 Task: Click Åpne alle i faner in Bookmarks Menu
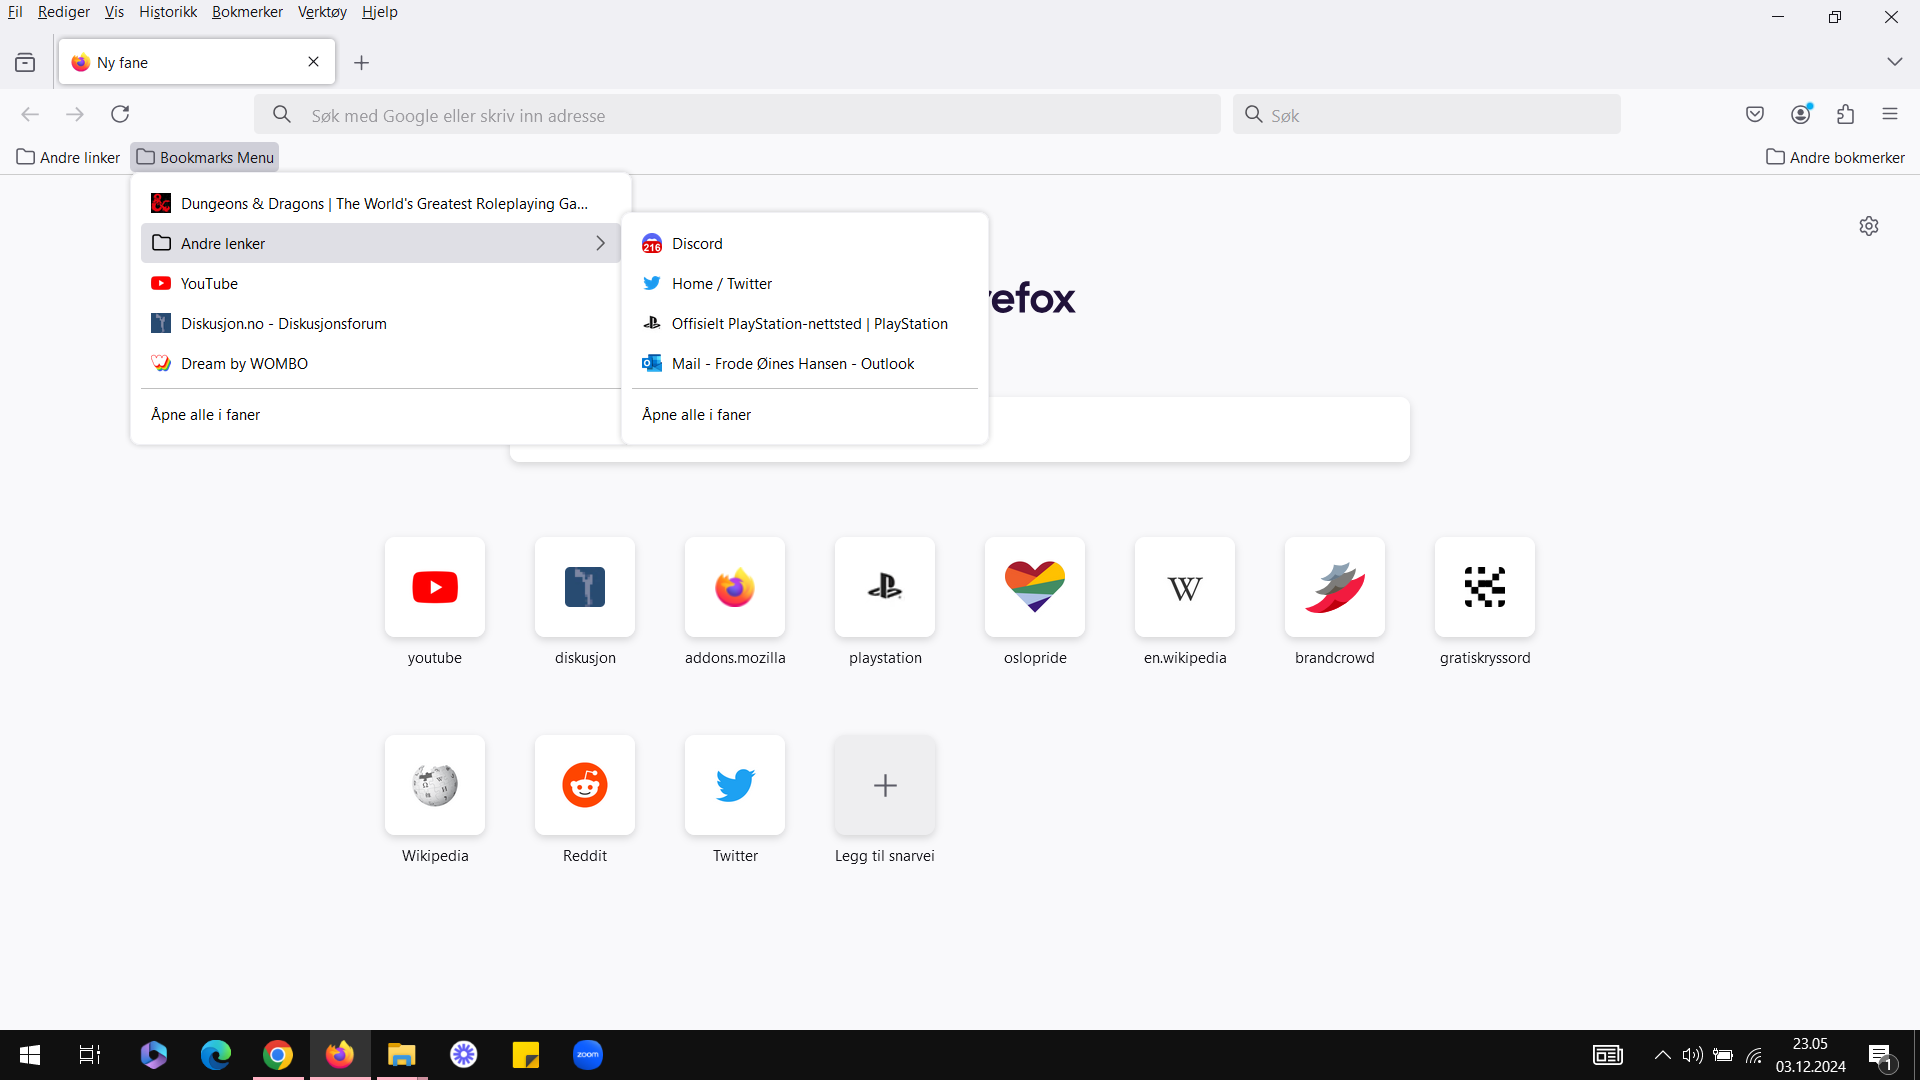381,414
